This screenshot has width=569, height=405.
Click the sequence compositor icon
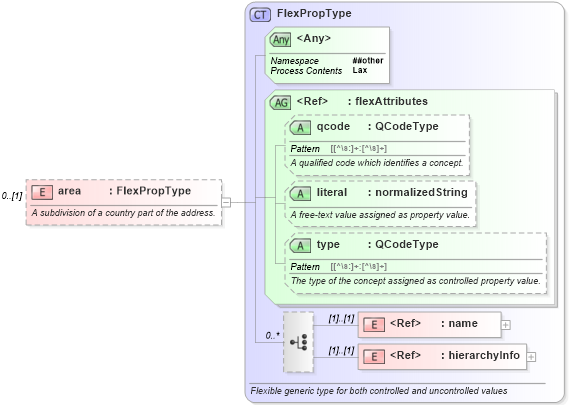point(298,342)
